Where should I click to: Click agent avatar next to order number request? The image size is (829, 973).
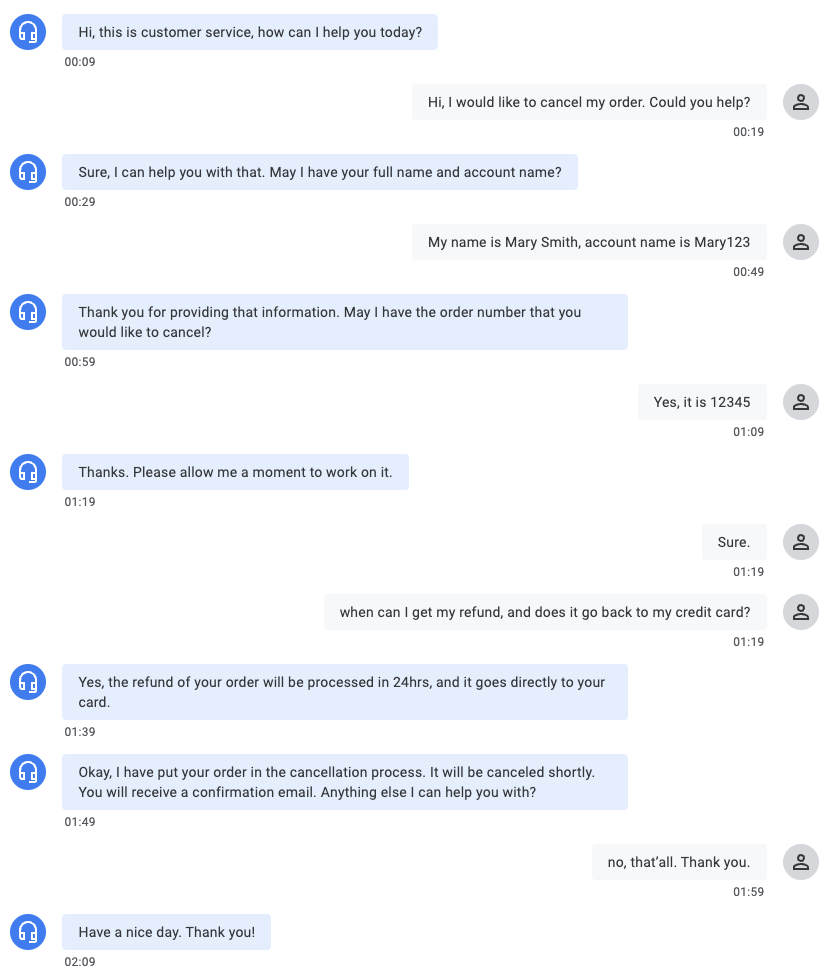[x=28, y=312]
